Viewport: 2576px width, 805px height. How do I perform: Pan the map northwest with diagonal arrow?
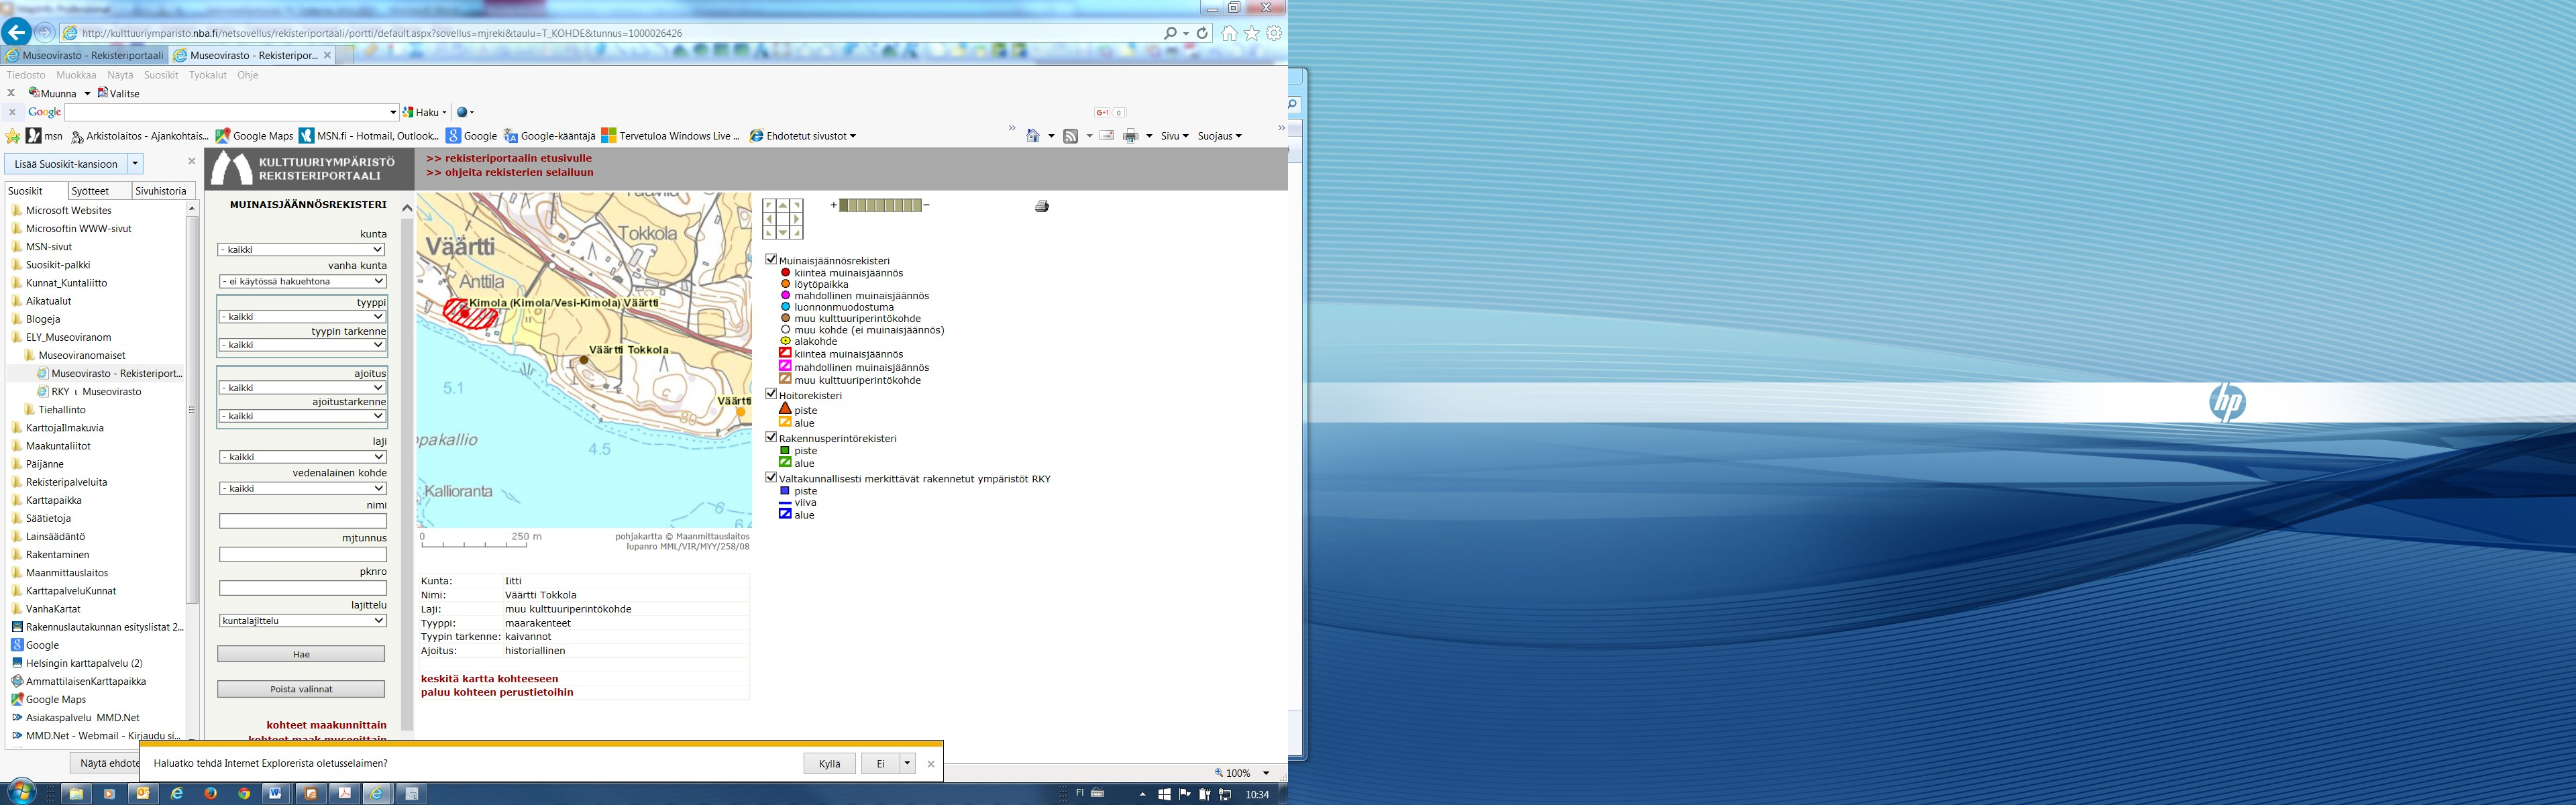click(x=769, y=206)
